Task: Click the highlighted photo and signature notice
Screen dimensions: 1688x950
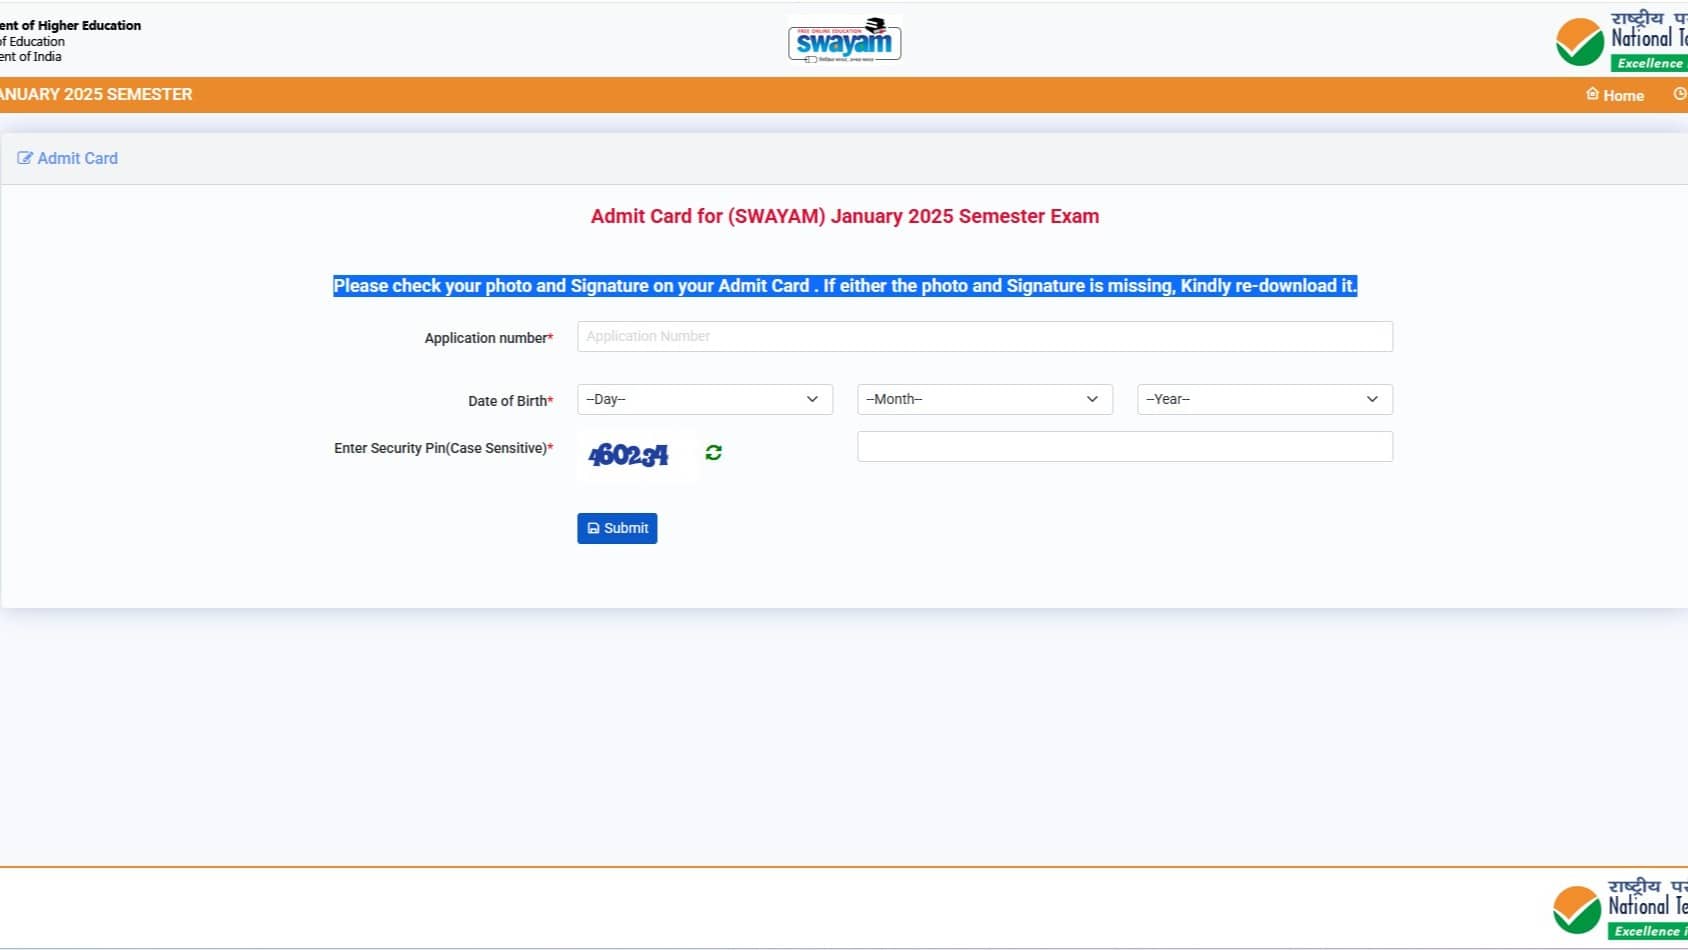Action: coord(844,286)
